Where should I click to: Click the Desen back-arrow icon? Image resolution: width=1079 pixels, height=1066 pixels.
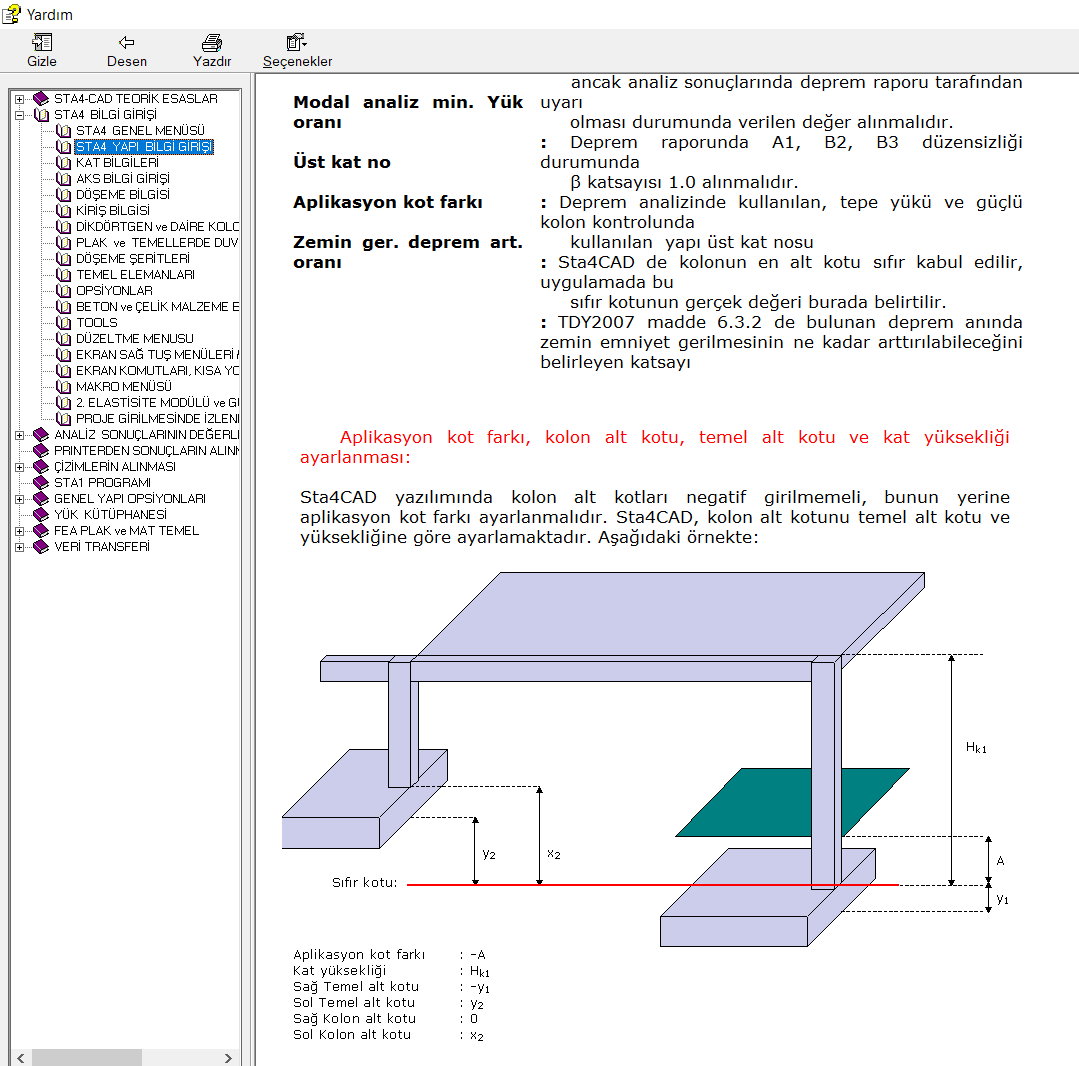coord(127,42)
